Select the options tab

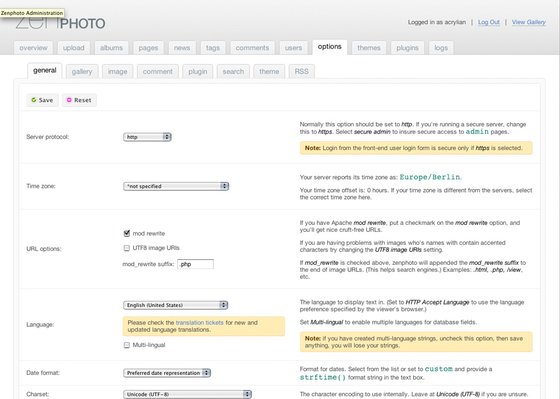click(x=330, y=47)
